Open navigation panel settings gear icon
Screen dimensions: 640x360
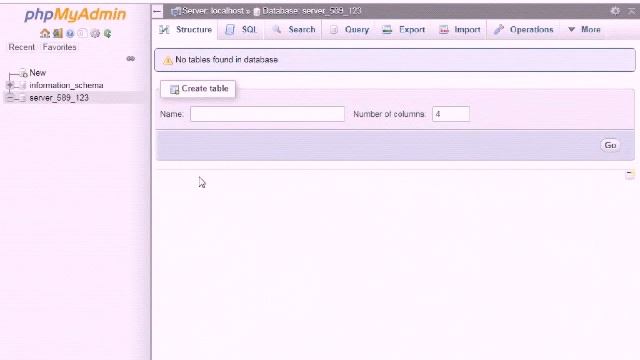tap(95, 33)
